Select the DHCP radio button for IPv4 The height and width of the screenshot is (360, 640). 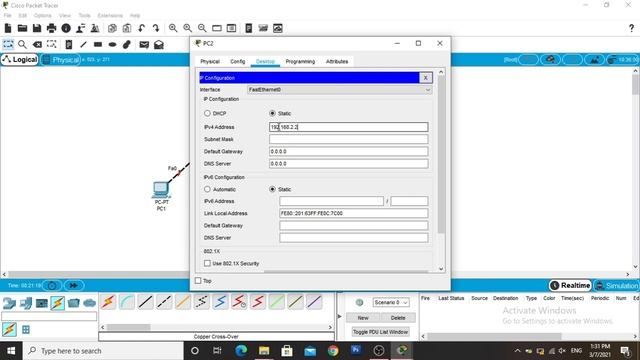[x=207, y=113]
